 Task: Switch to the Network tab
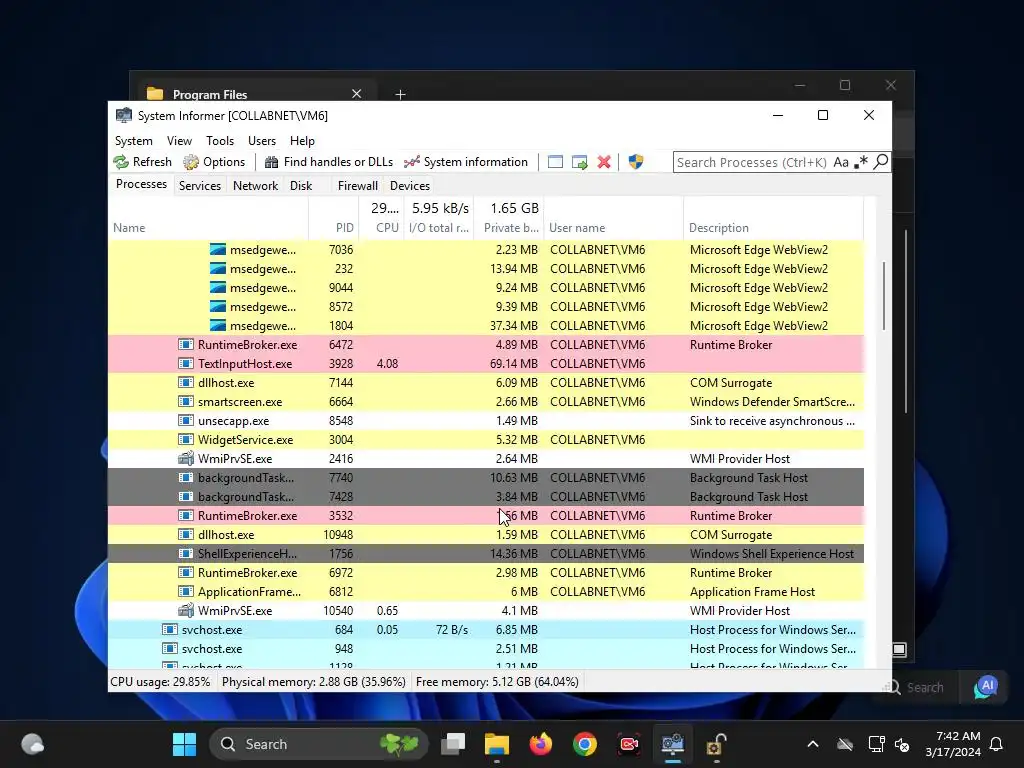tap(255, 185)
